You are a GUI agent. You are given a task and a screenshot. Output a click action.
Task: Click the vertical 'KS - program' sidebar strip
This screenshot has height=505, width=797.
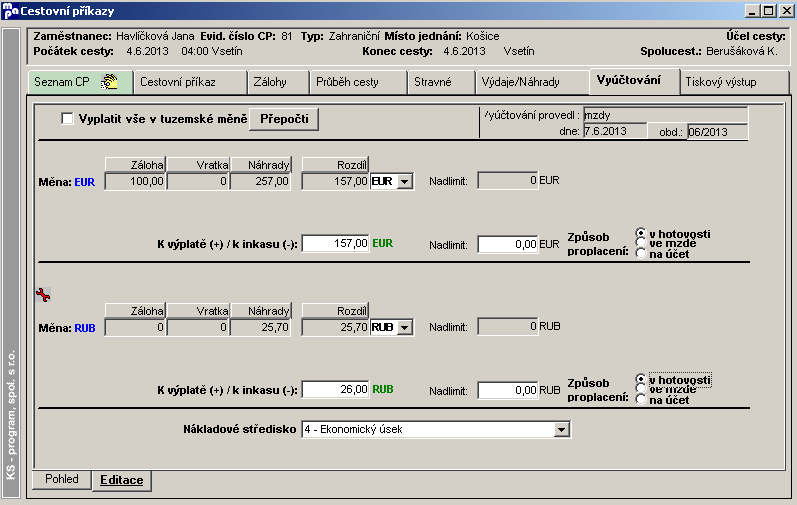pos(11,263)
